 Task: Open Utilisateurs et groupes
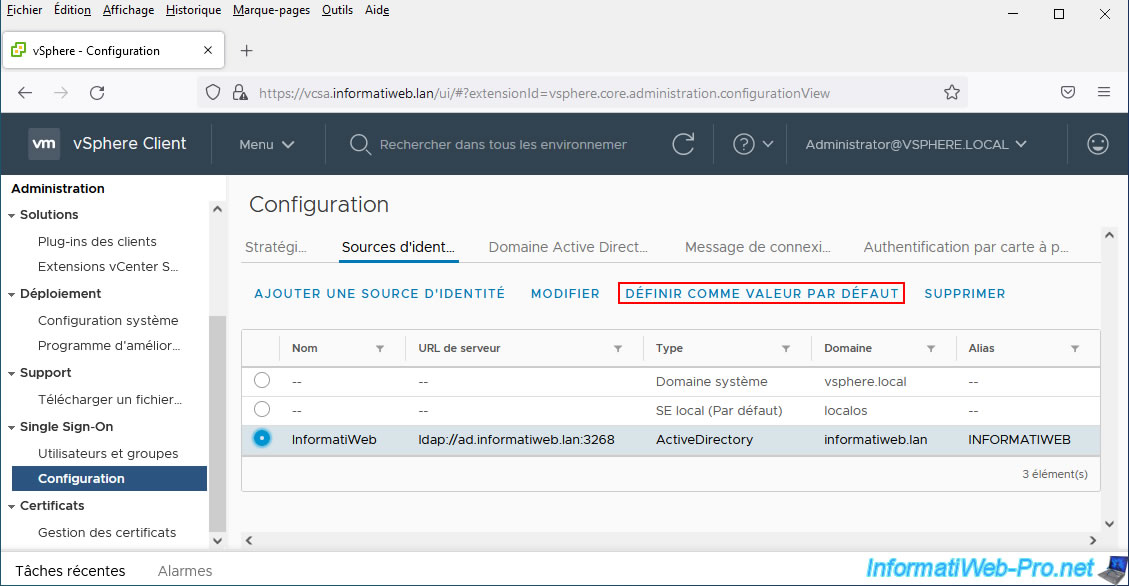coord(108,454)
